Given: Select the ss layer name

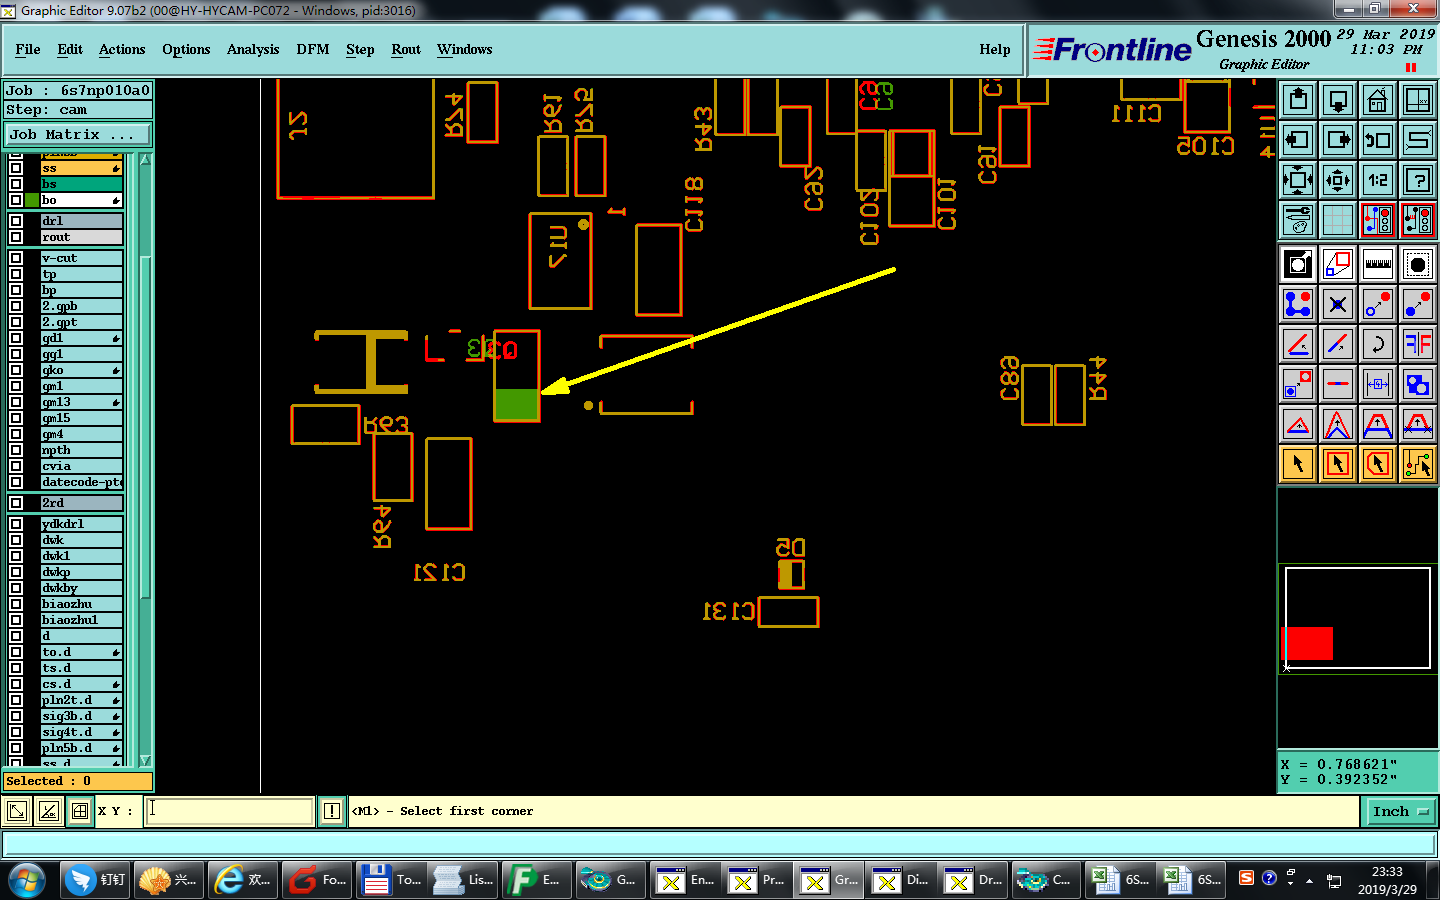Looking at the screenshot, I should click(x=81, y=168).
